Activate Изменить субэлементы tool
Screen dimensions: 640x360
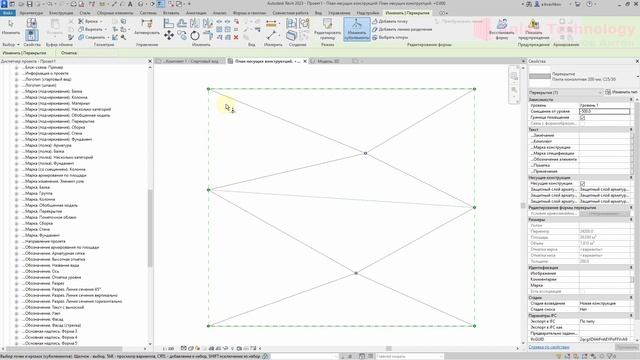tap(356, 29)
